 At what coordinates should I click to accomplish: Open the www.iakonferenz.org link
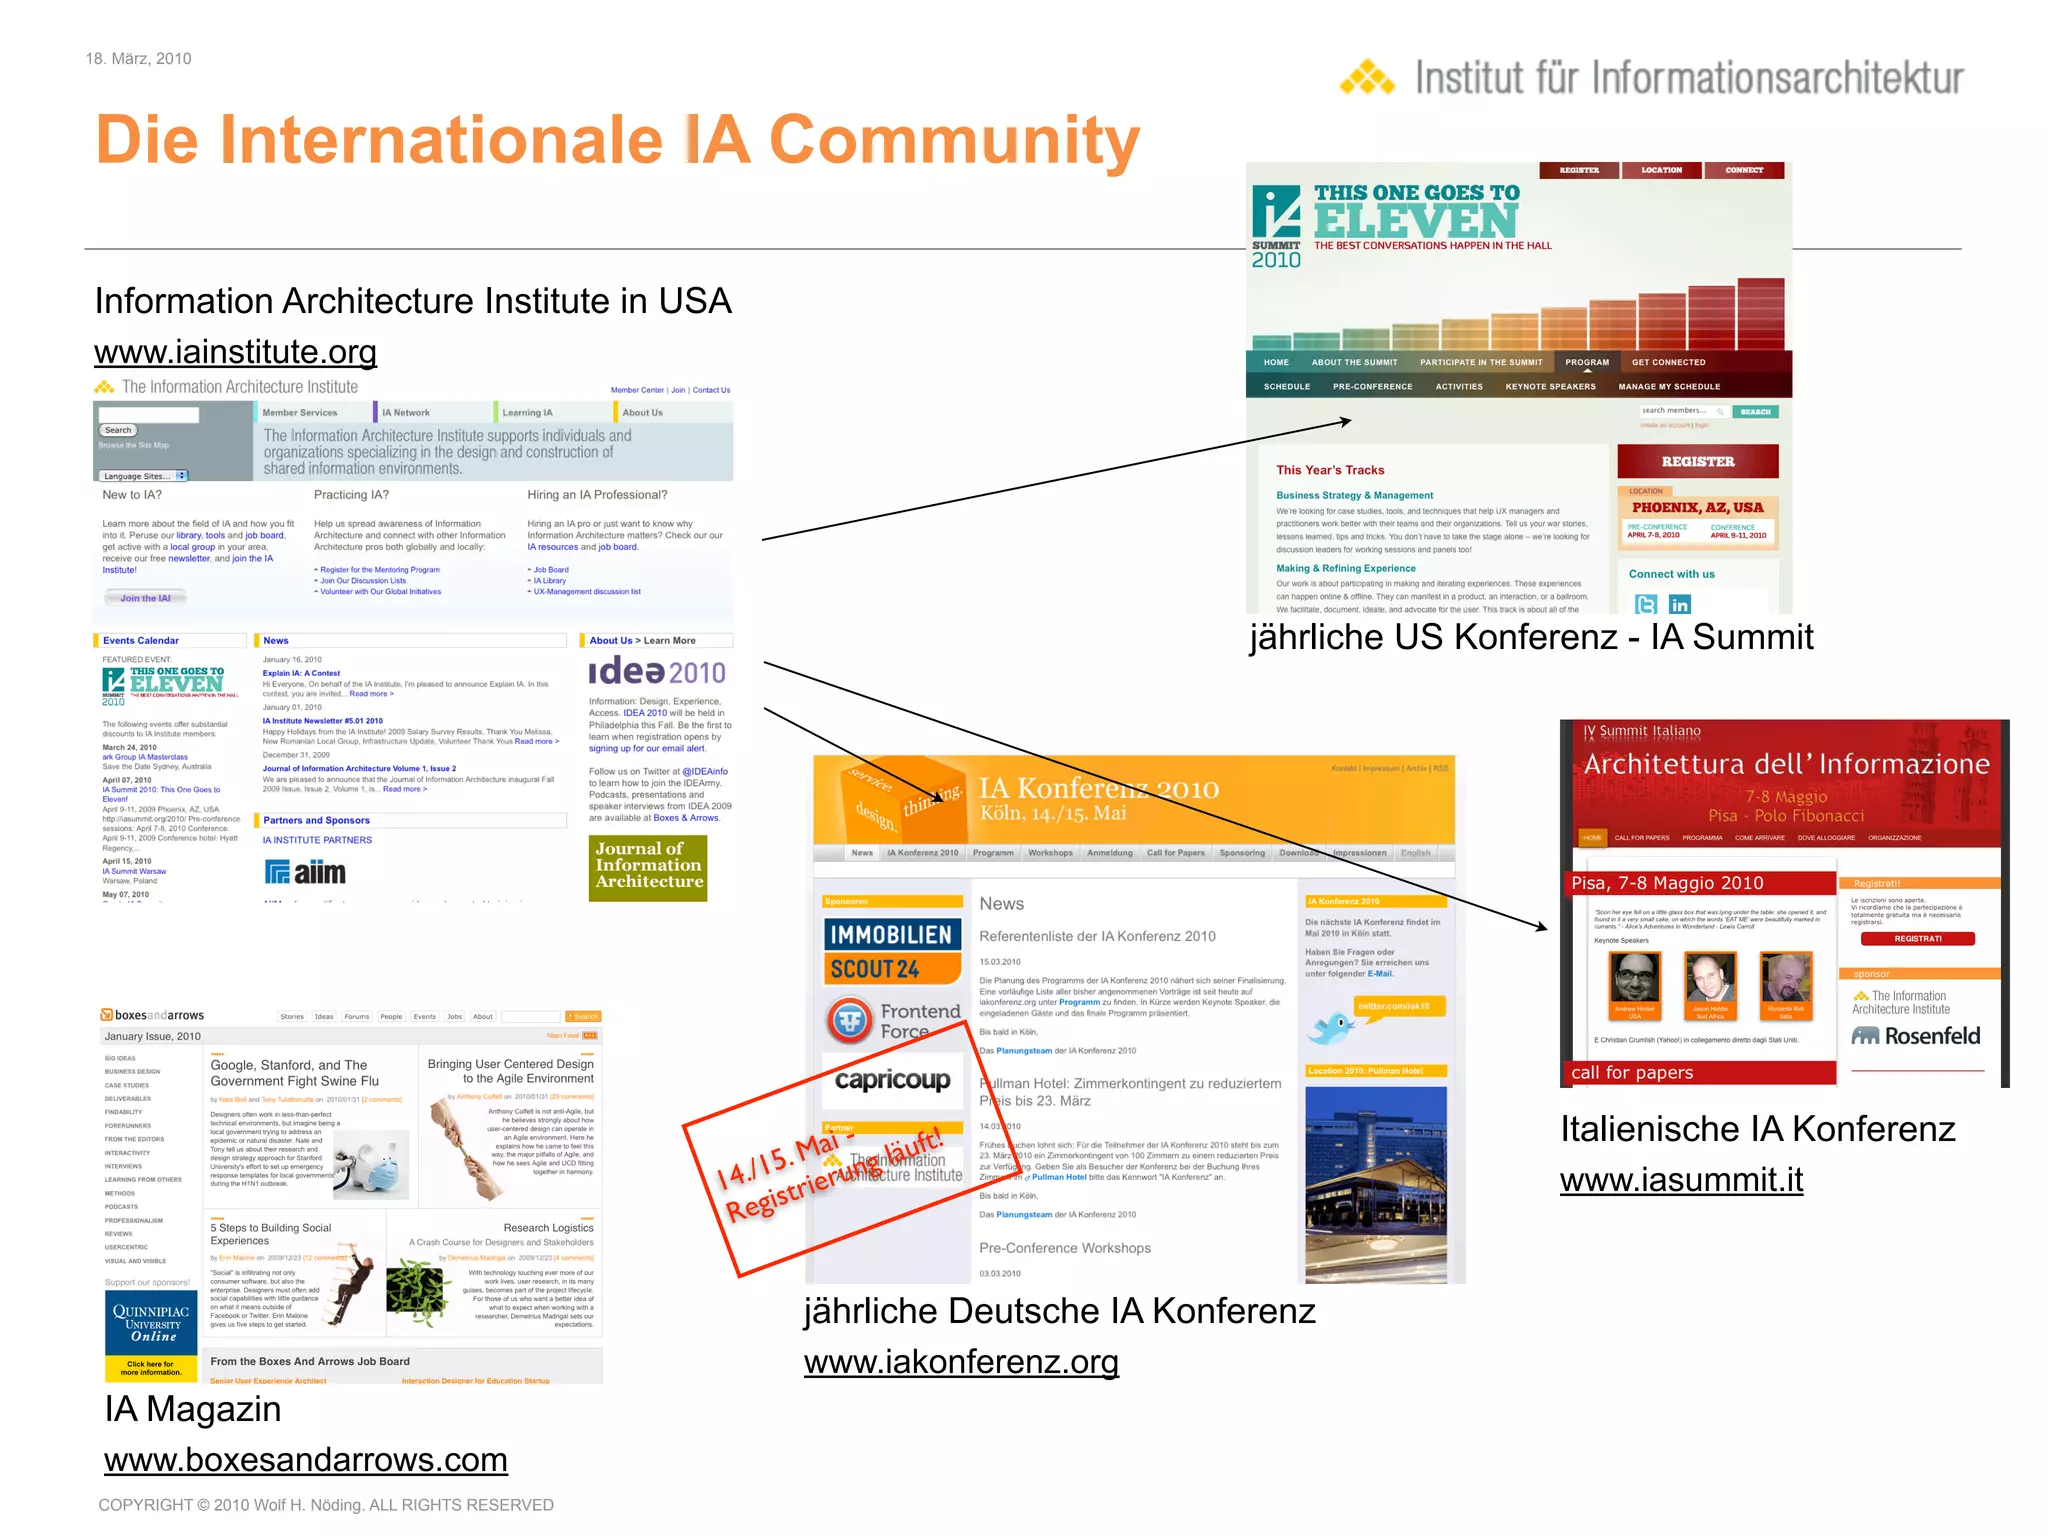point(961,1362)
